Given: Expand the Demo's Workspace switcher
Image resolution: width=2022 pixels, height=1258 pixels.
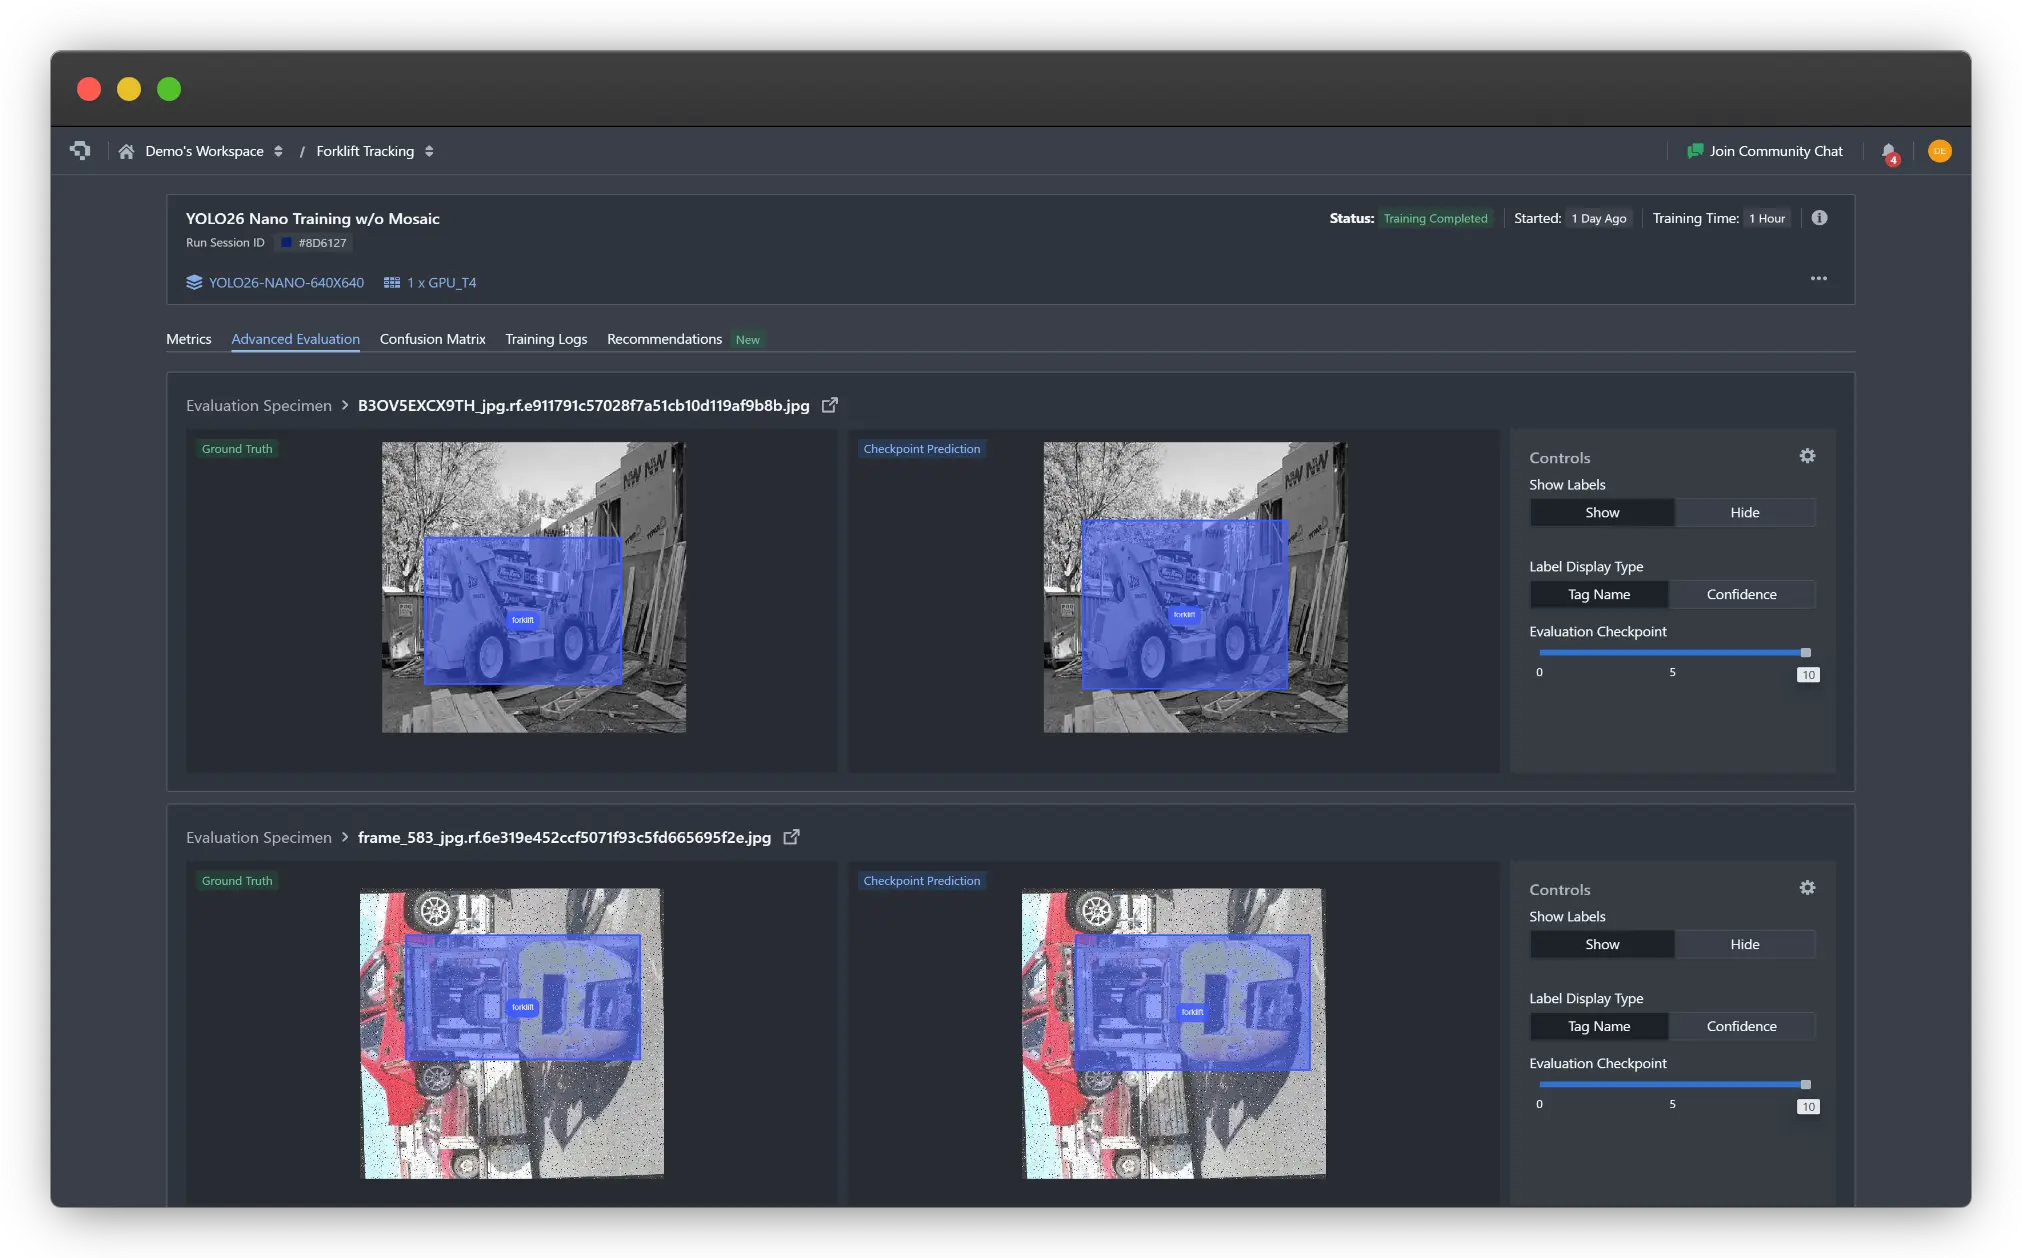Looking at the screenshot, I should tap(278, 152).
